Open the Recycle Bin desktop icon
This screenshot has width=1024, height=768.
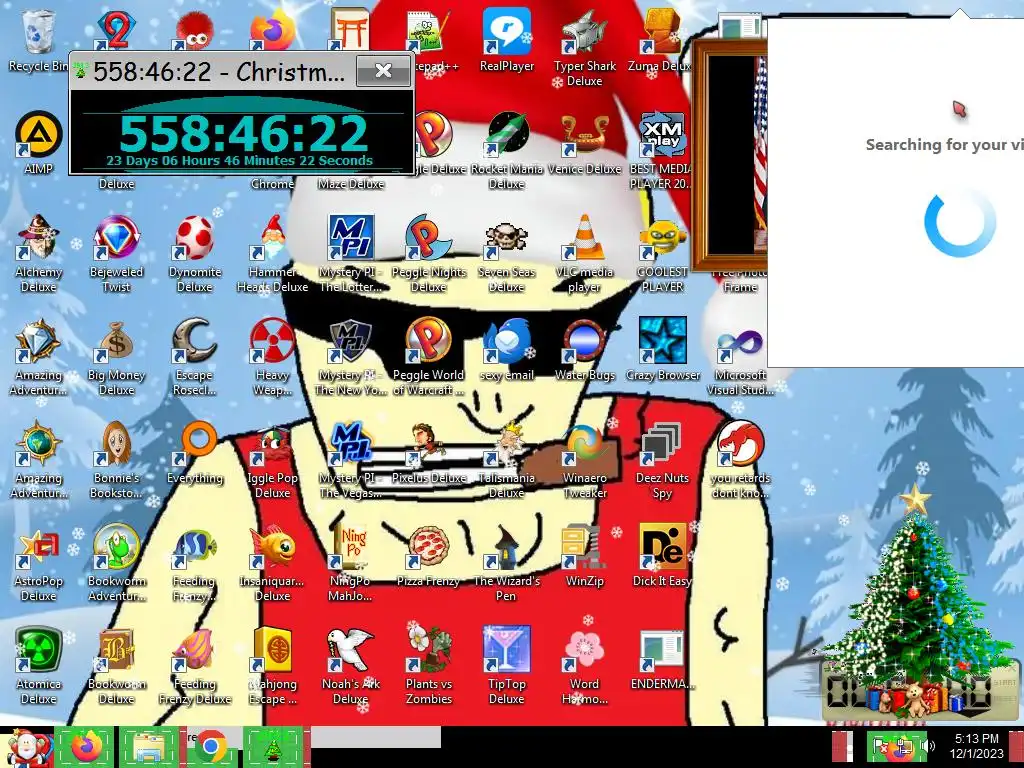(x=38, y=31)
